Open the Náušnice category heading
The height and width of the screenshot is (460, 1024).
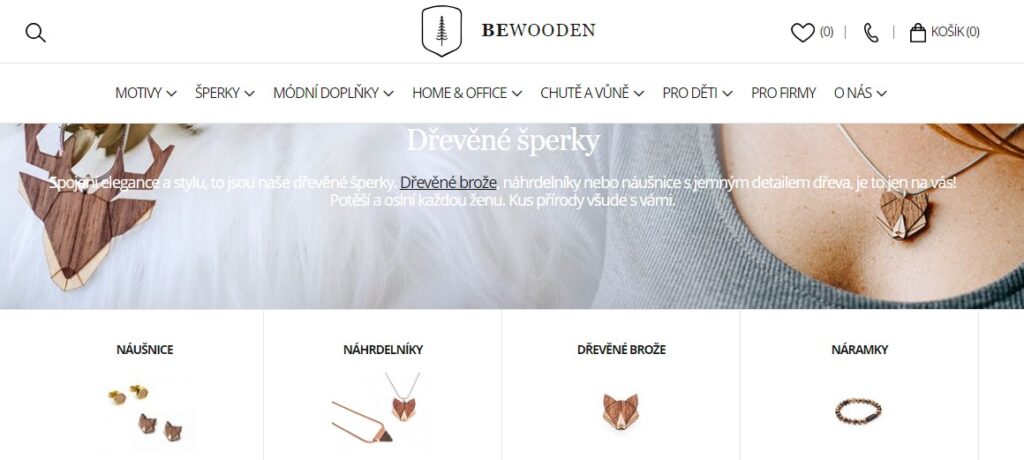[x=145, y=350]
